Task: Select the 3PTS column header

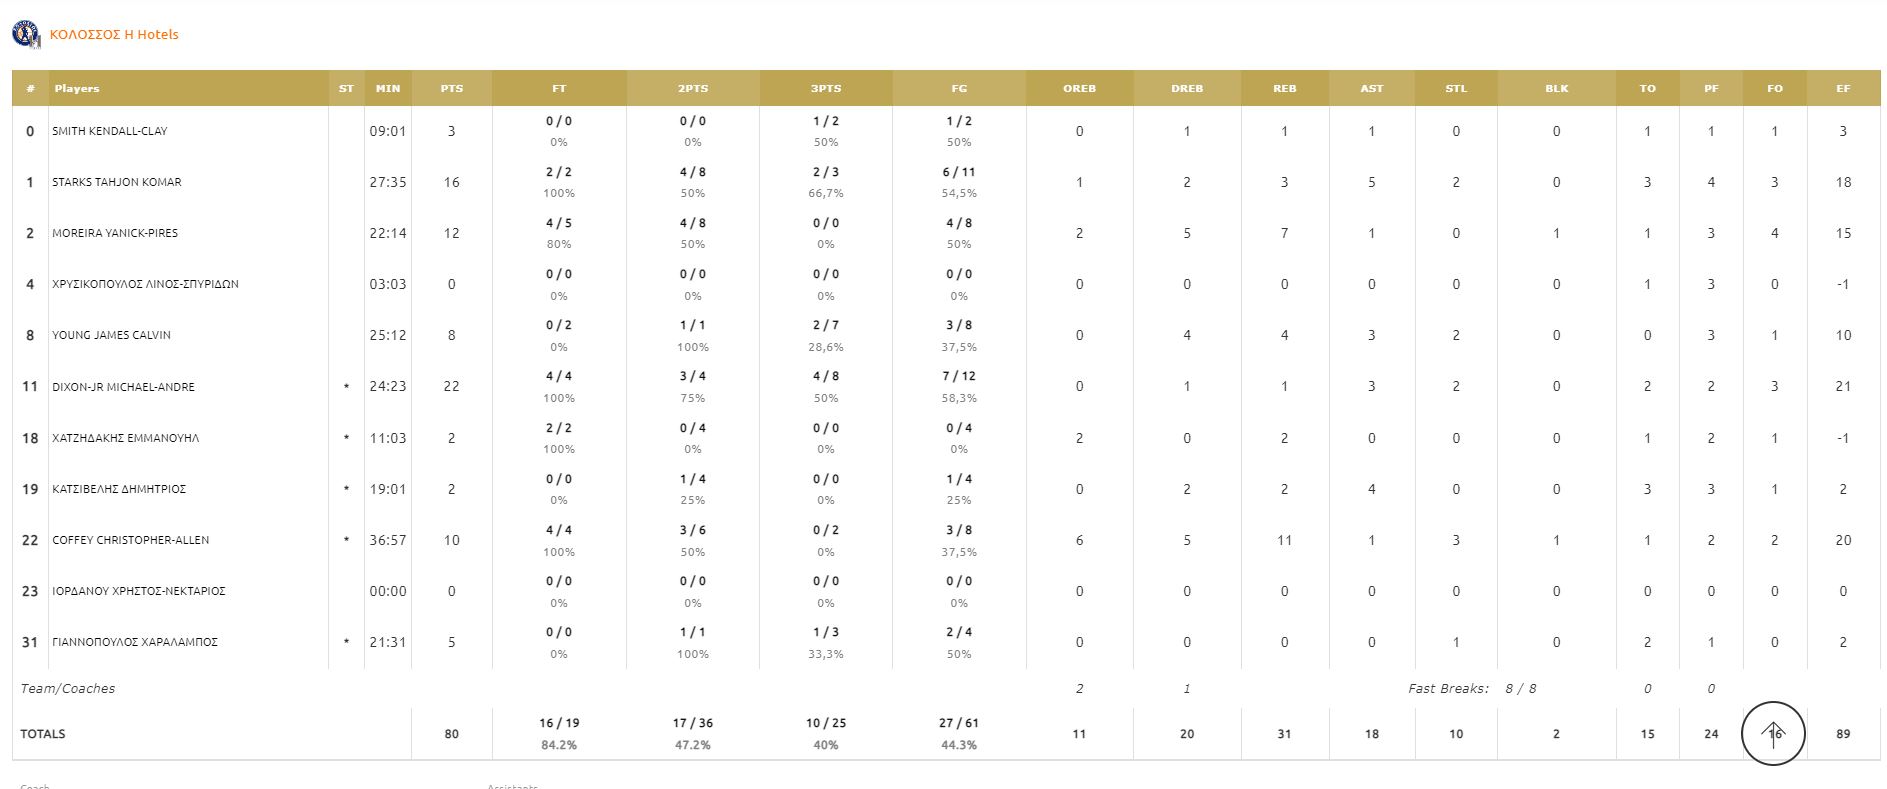Action: (826, 88)
